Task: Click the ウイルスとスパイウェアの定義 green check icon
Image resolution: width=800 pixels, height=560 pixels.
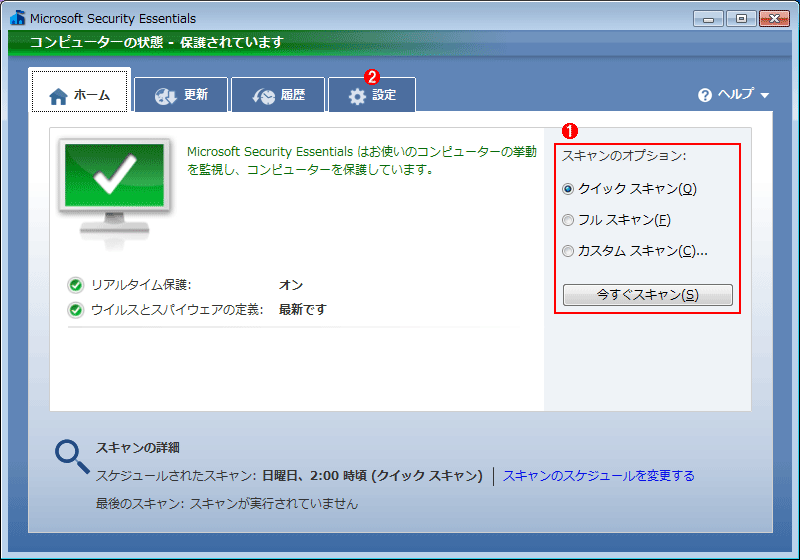Action: pos(76,310)
